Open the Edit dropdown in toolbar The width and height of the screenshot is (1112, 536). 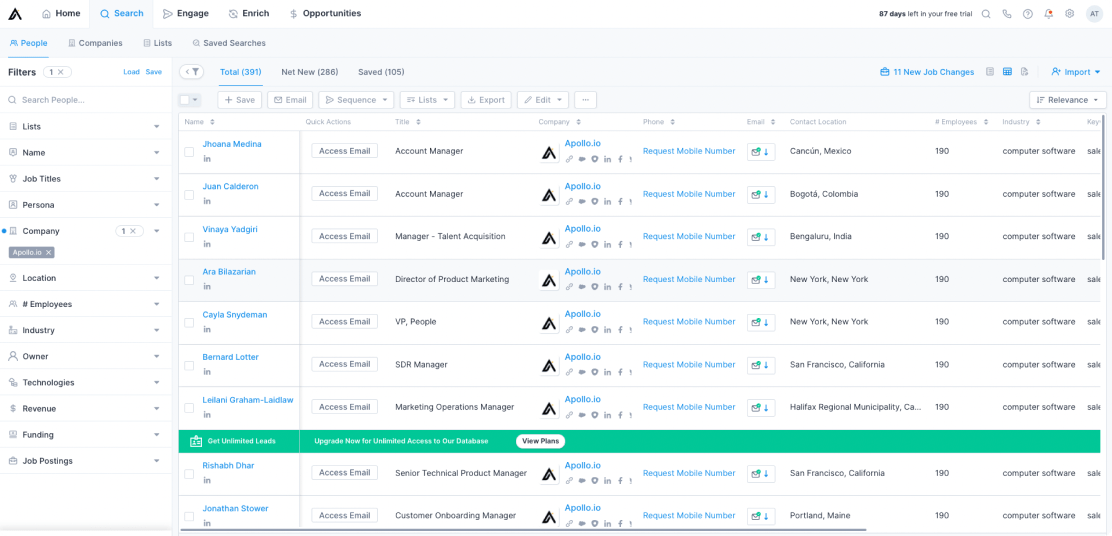(x=543, y=100)
